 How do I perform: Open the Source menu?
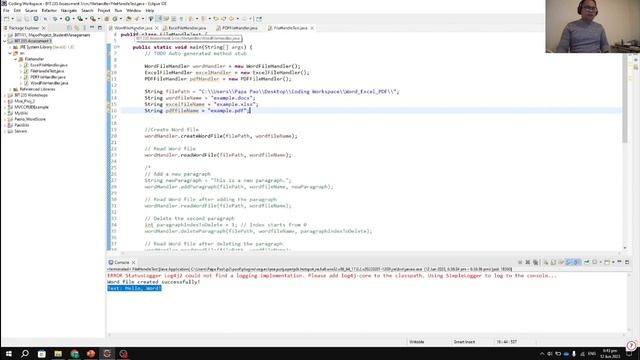[31, 11]
